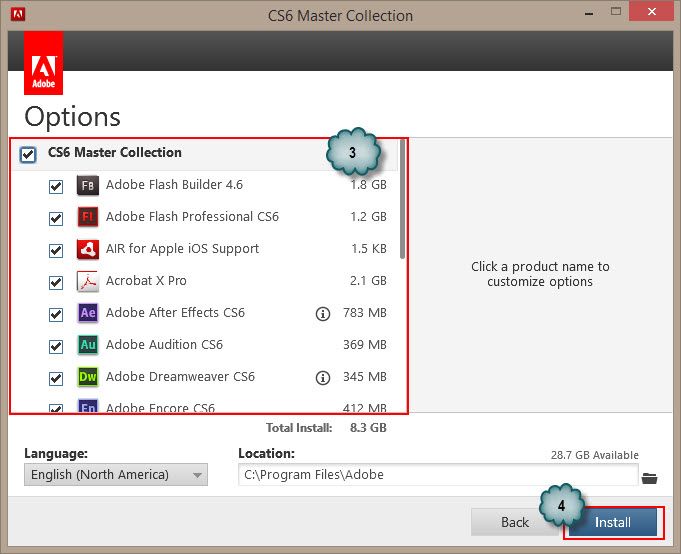Click the Total Install 8.3 GB value
Viewport: 681px width, 554px height.
tap(368, 428)
